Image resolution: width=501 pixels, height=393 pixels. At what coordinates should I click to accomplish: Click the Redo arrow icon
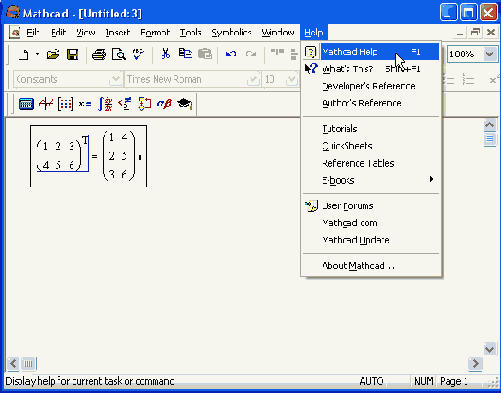[251, 54]
